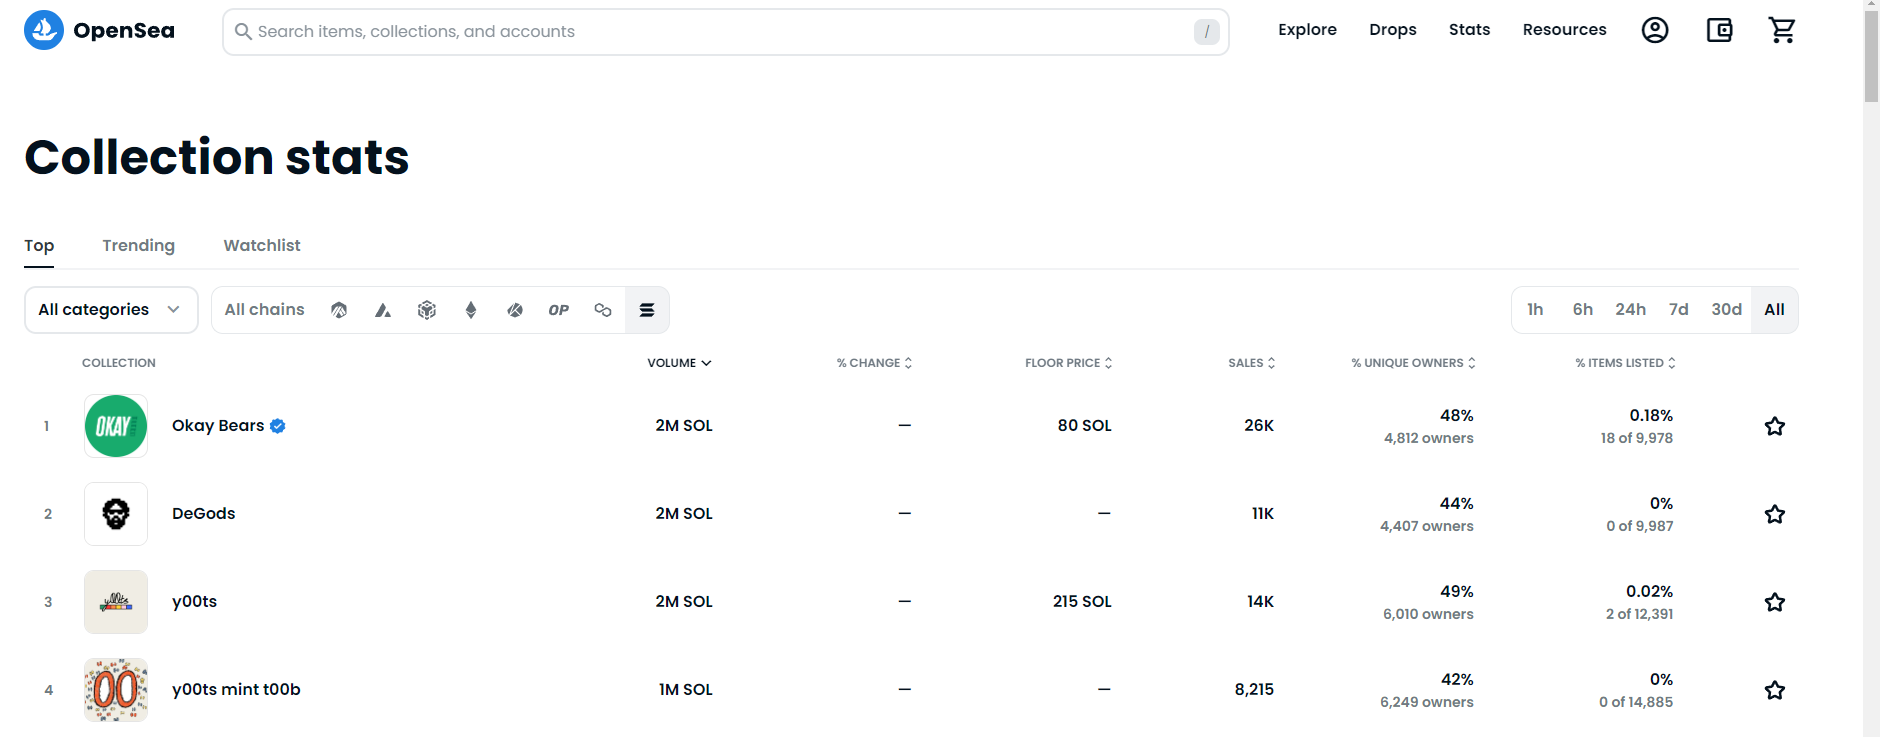1880x737 pixels.
Task: Open the wallet icon in header
Action: tap(1719, 30)
